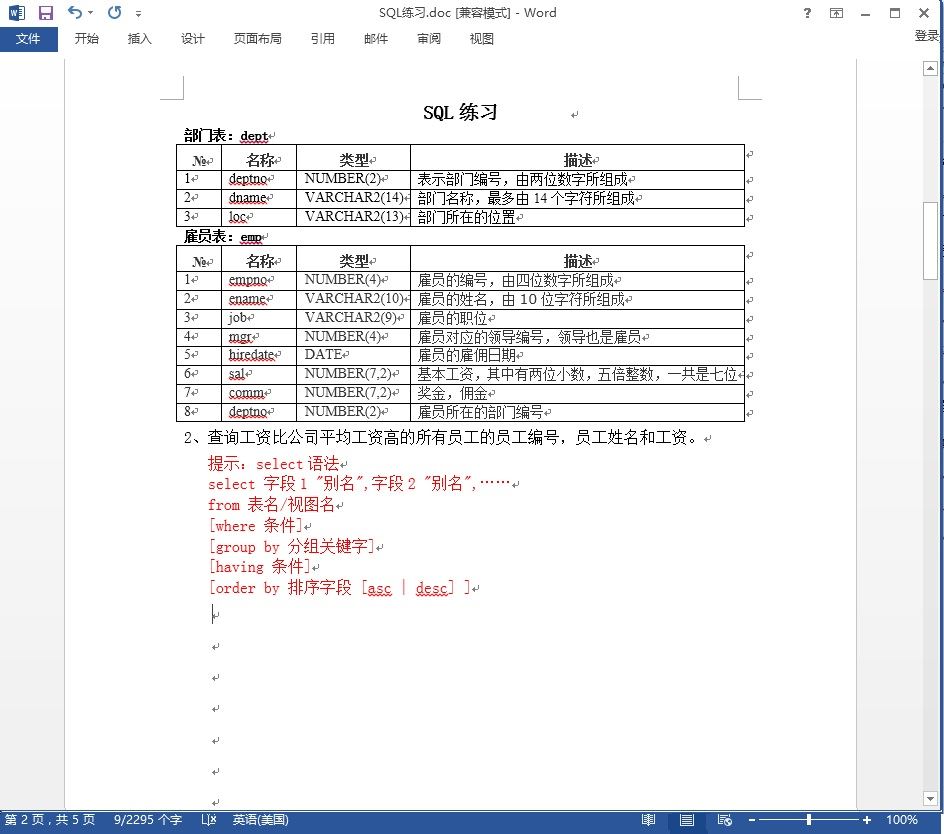Click the vertical scrollbar up arrow
The height and width of the screenshot is (834, 944).
tap(930, 69)
